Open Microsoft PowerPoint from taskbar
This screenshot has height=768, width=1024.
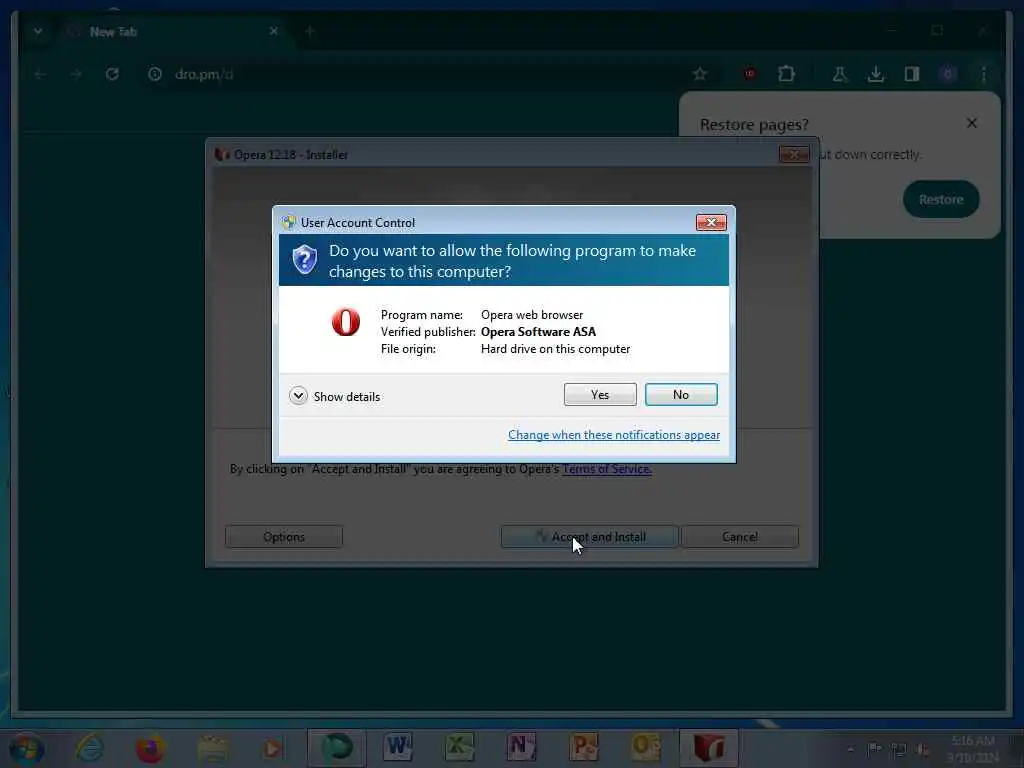click(x=584, y=748)
